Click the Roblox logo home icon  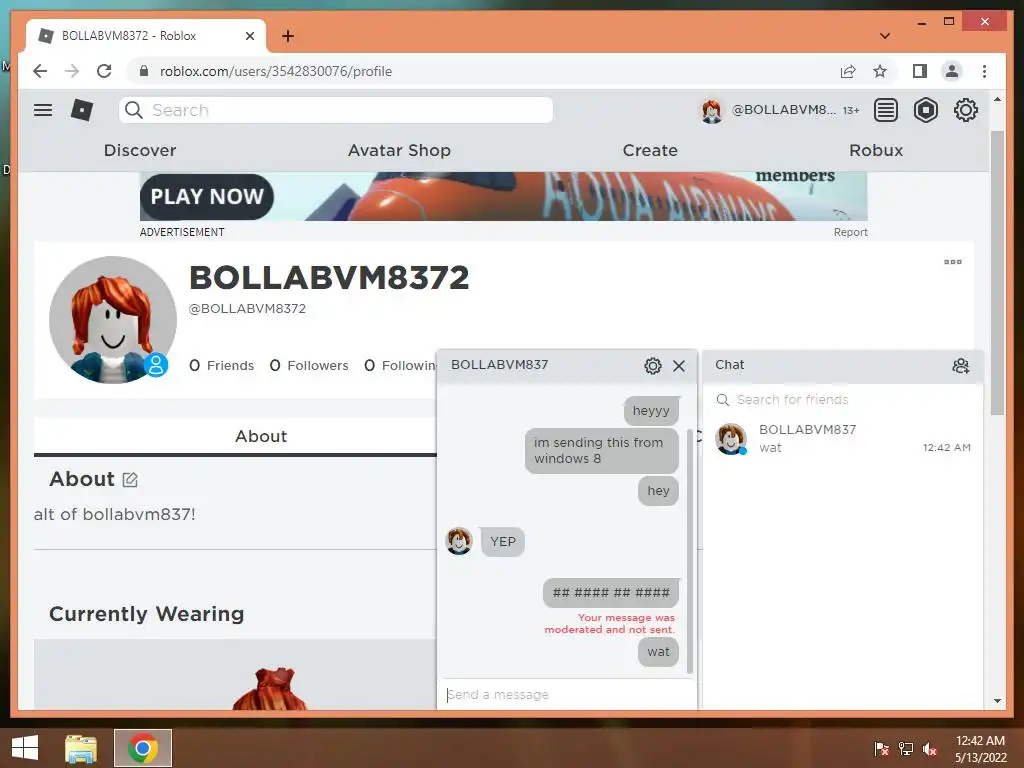(x=82, y=110)
